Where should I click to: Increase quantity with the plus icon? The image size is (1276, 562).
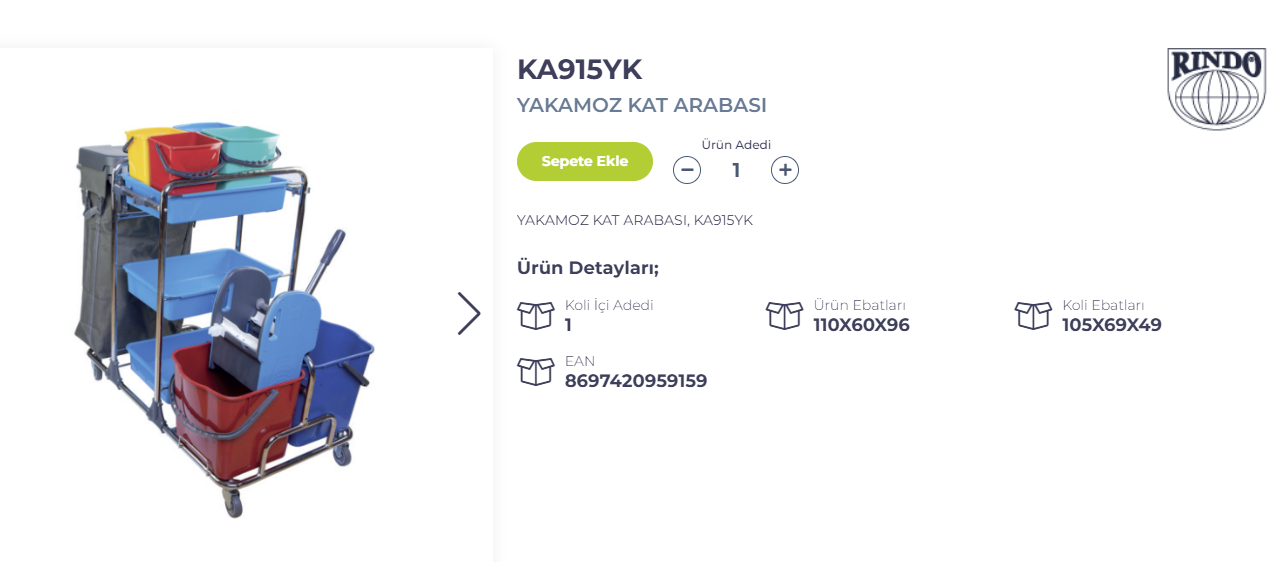click(x=785, y=170)
